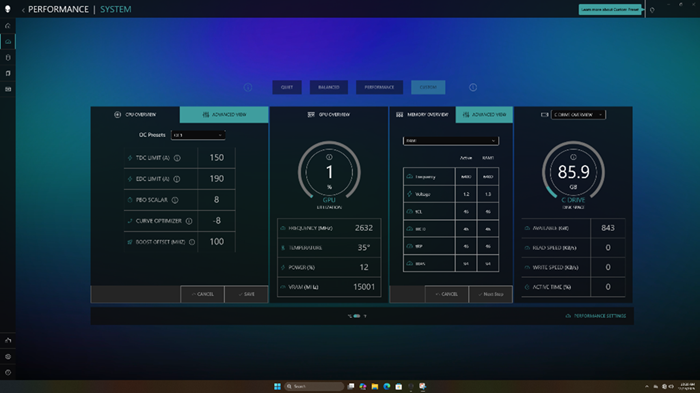This screenshot has height=393, width=700.
Task: Open the Windows Start menu
Action: [277, 386]
